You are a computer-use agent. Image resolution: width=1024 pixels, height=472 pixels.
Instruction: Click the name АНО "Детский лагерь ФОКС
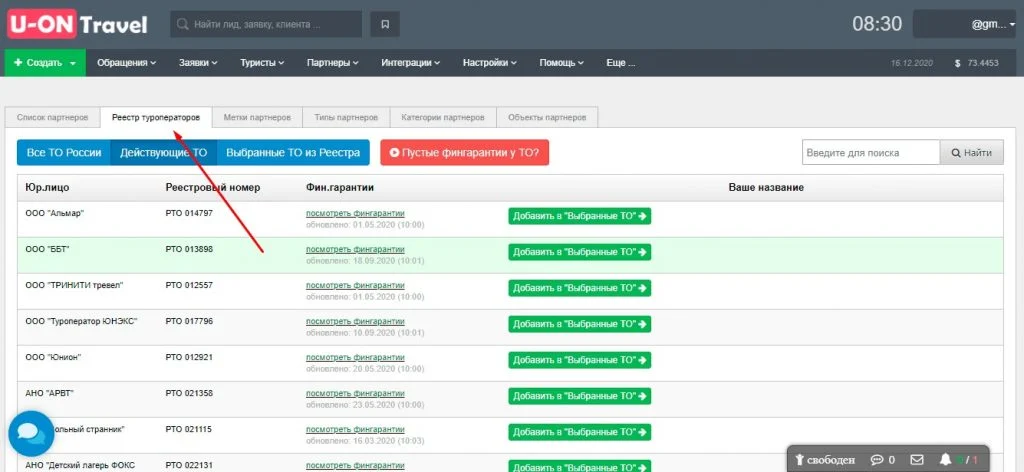point(80,465)
